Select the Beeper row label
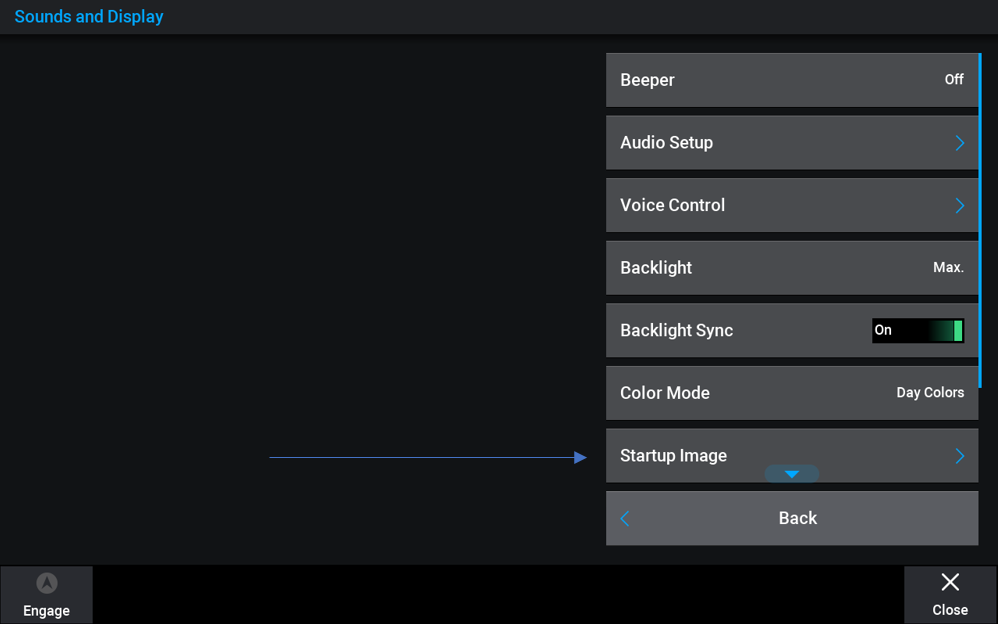Image resolution: width=998 pixels, height=624 pixels. click(x=647, y=80)
